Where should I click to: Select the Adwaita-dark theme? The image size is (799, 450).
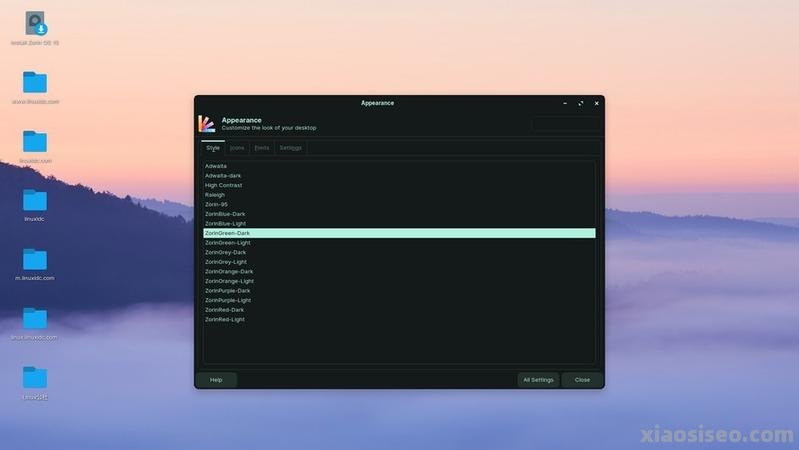point(399,176)
